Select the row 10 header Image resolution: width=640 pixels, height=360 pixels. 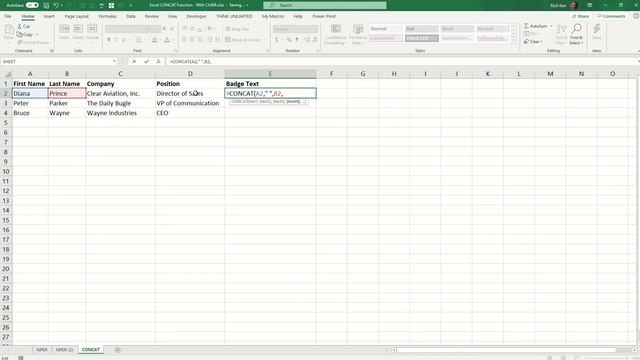pyautogui.click(x=6, y=171)
